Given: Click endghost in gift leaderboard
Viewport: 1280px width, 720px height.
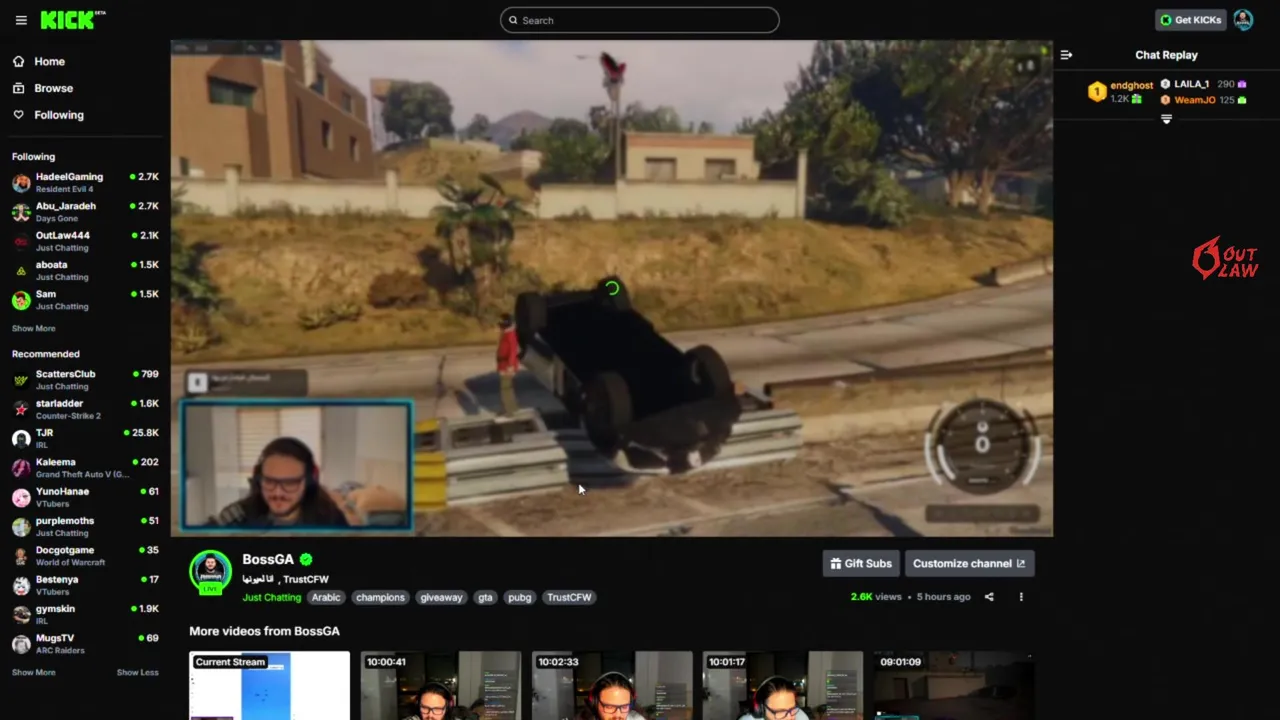Looking at the screenshot, I should (x=1131, y=86).
